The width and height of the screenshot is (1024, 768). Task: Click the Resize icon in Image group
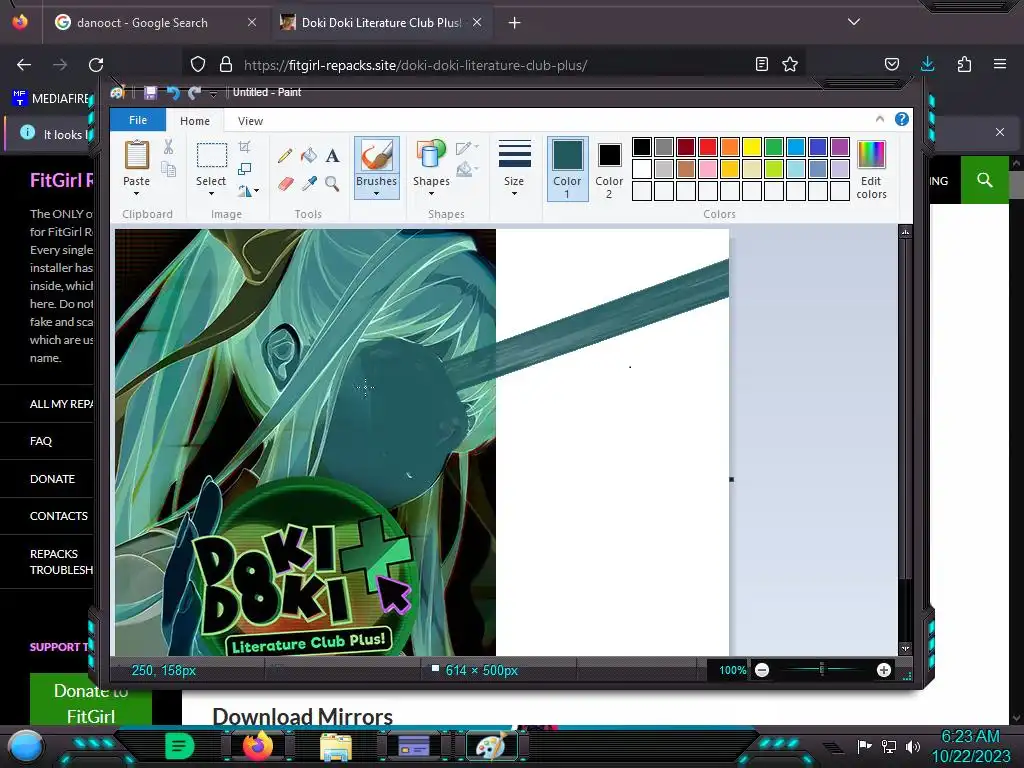click(244, 168)
